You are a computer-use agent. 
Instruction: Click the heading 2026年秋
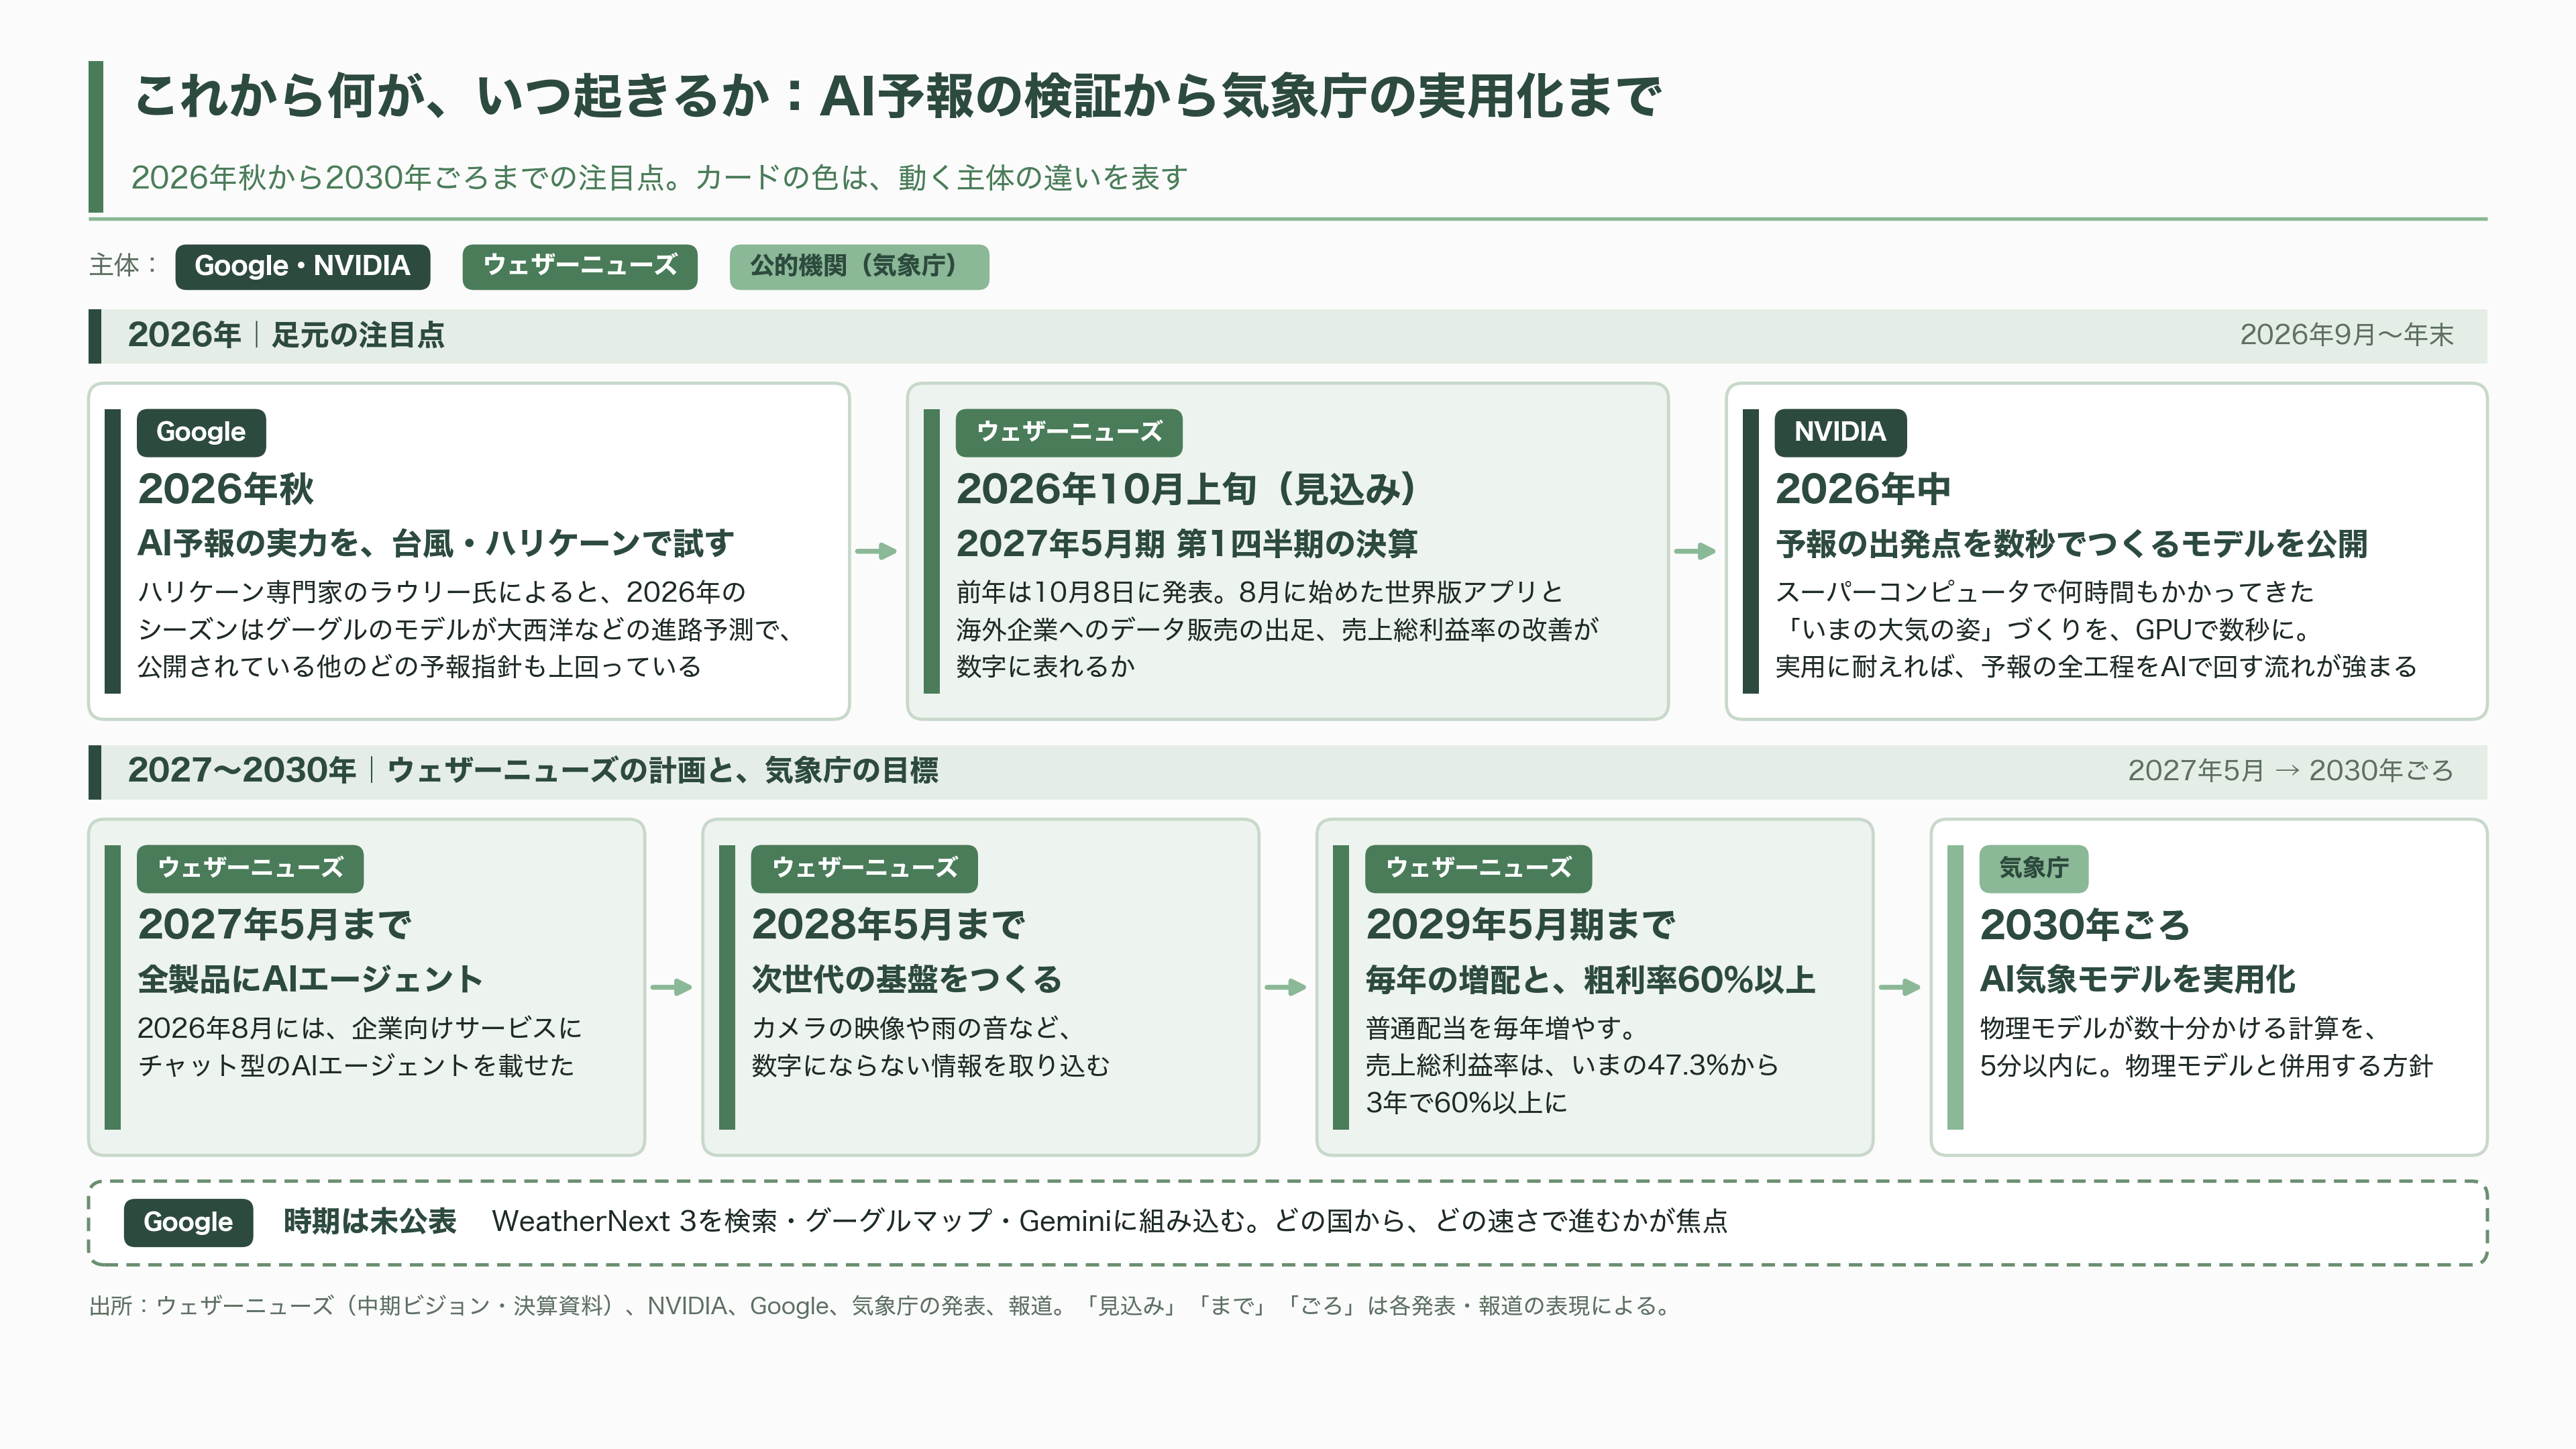pos(226,489)
